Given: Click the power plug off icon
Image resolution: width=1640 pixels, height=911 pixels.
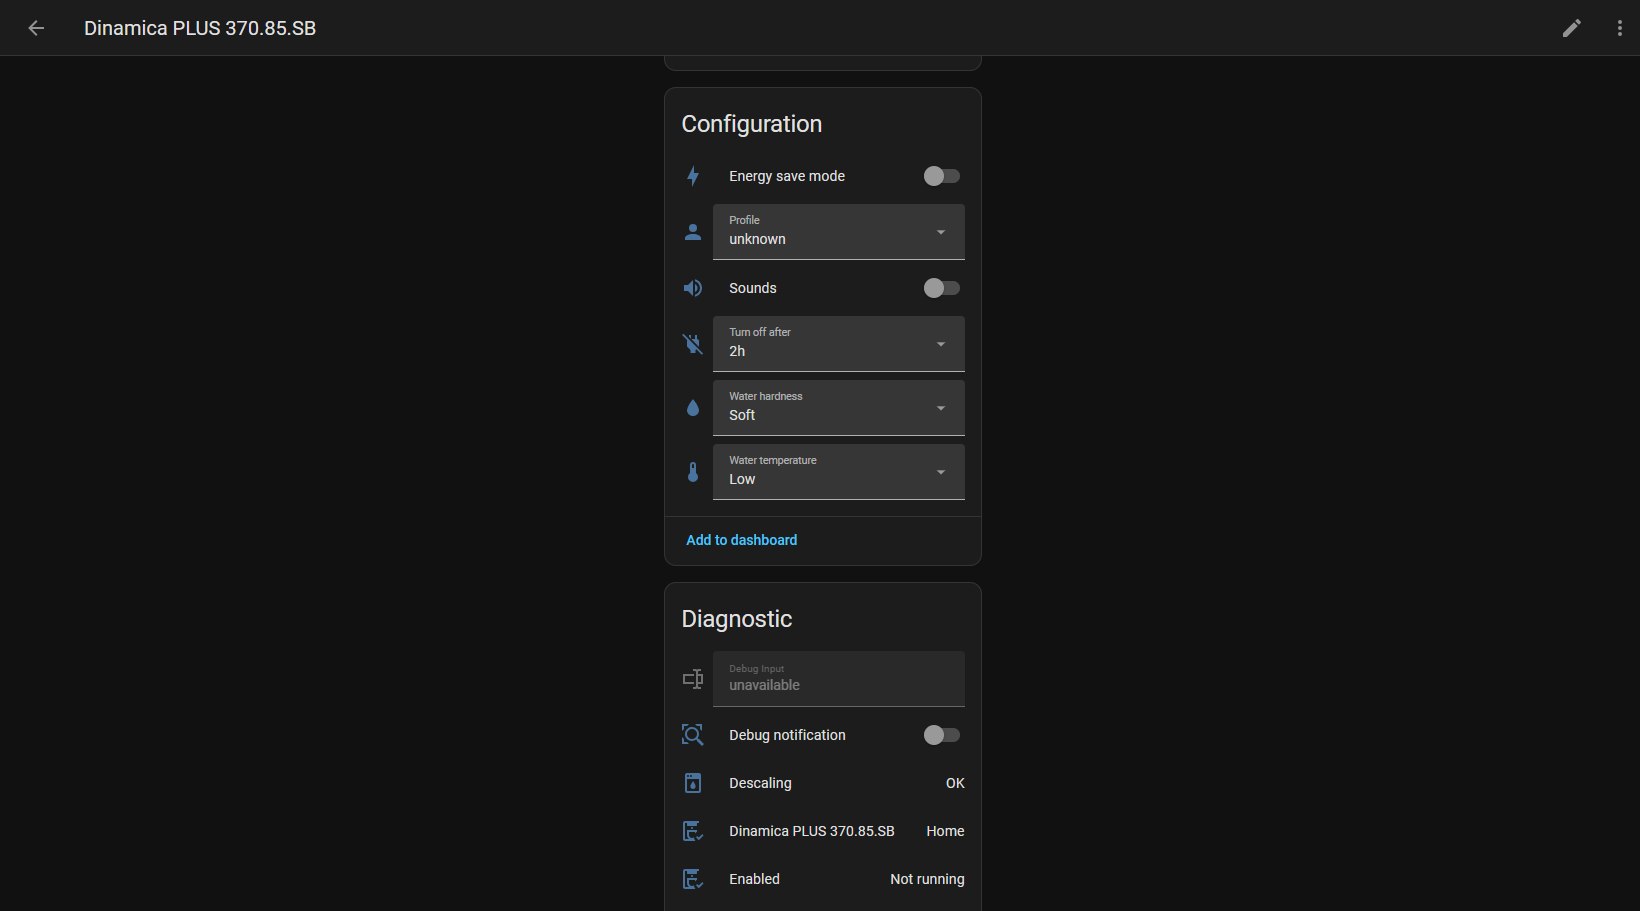Looking at the screenshot, I should pyautogui.click(x=693, y=344).
